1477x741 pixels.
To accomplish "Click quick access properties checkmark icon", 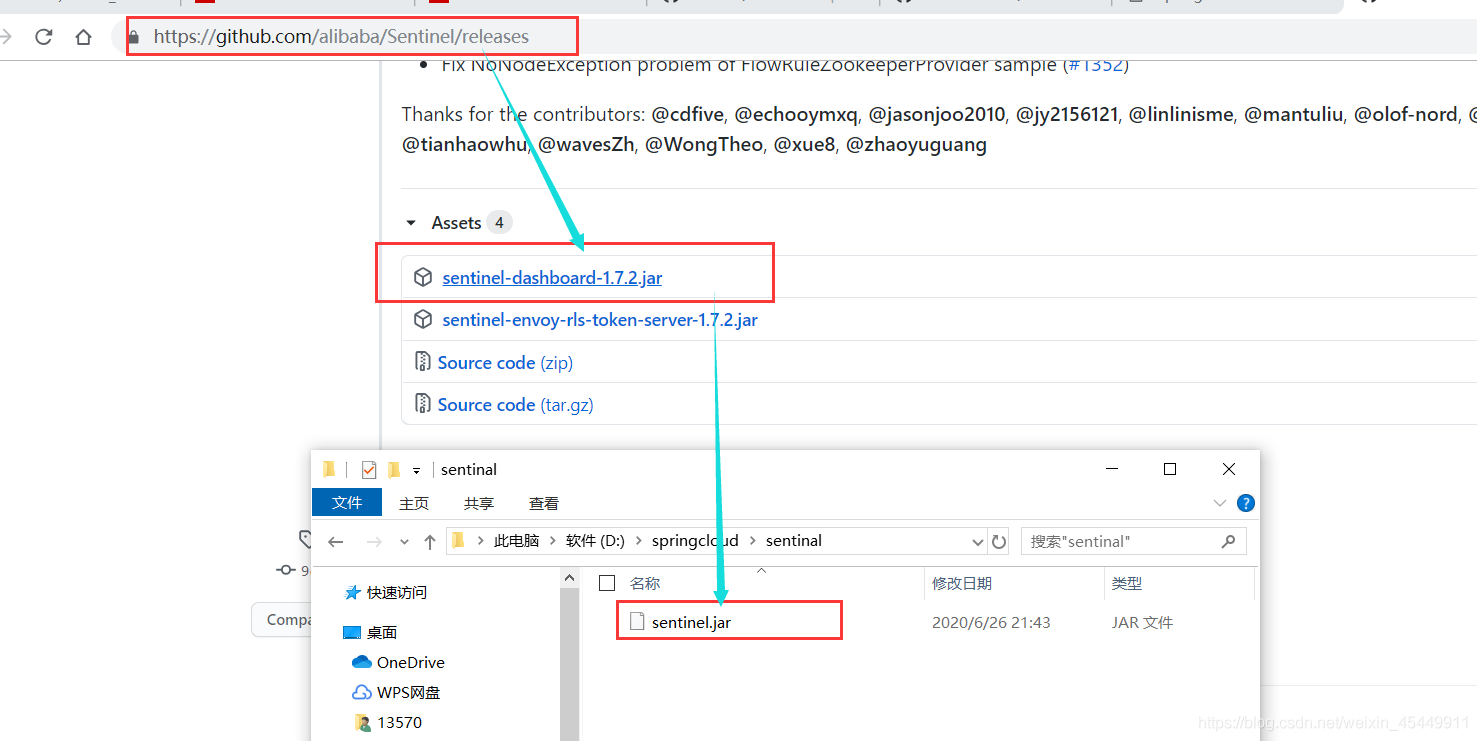I will pyautogui.click(x=368, y=469).
